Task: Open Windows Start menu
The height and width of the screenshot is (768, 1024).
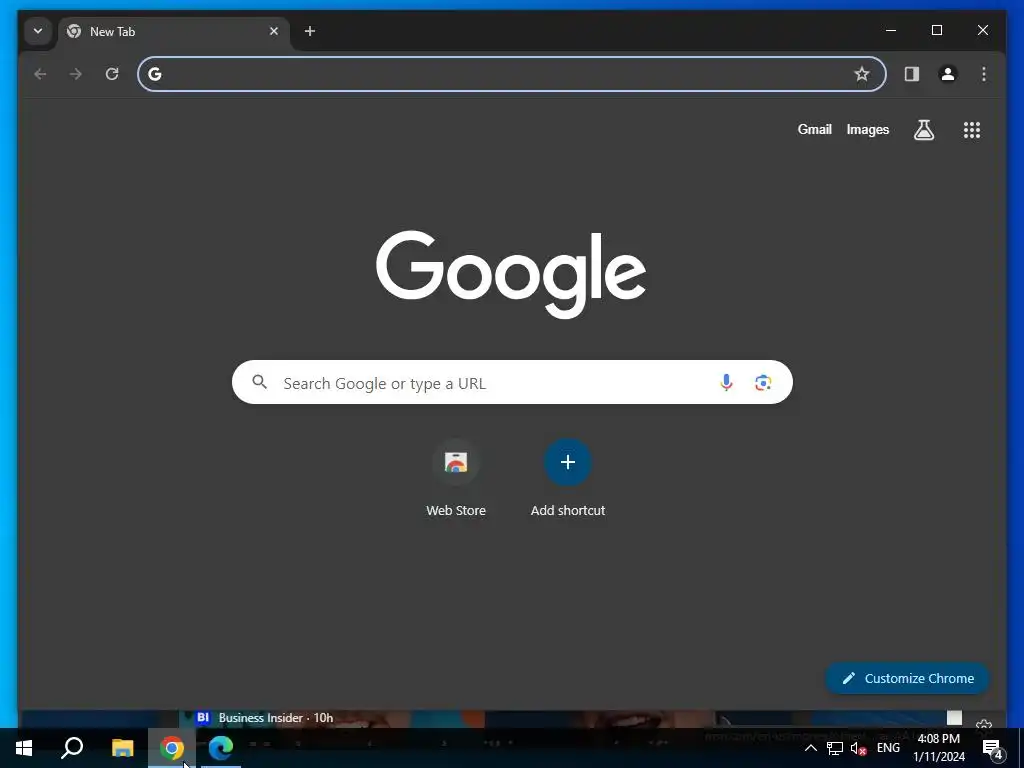Action: click(x=24, y=748)
